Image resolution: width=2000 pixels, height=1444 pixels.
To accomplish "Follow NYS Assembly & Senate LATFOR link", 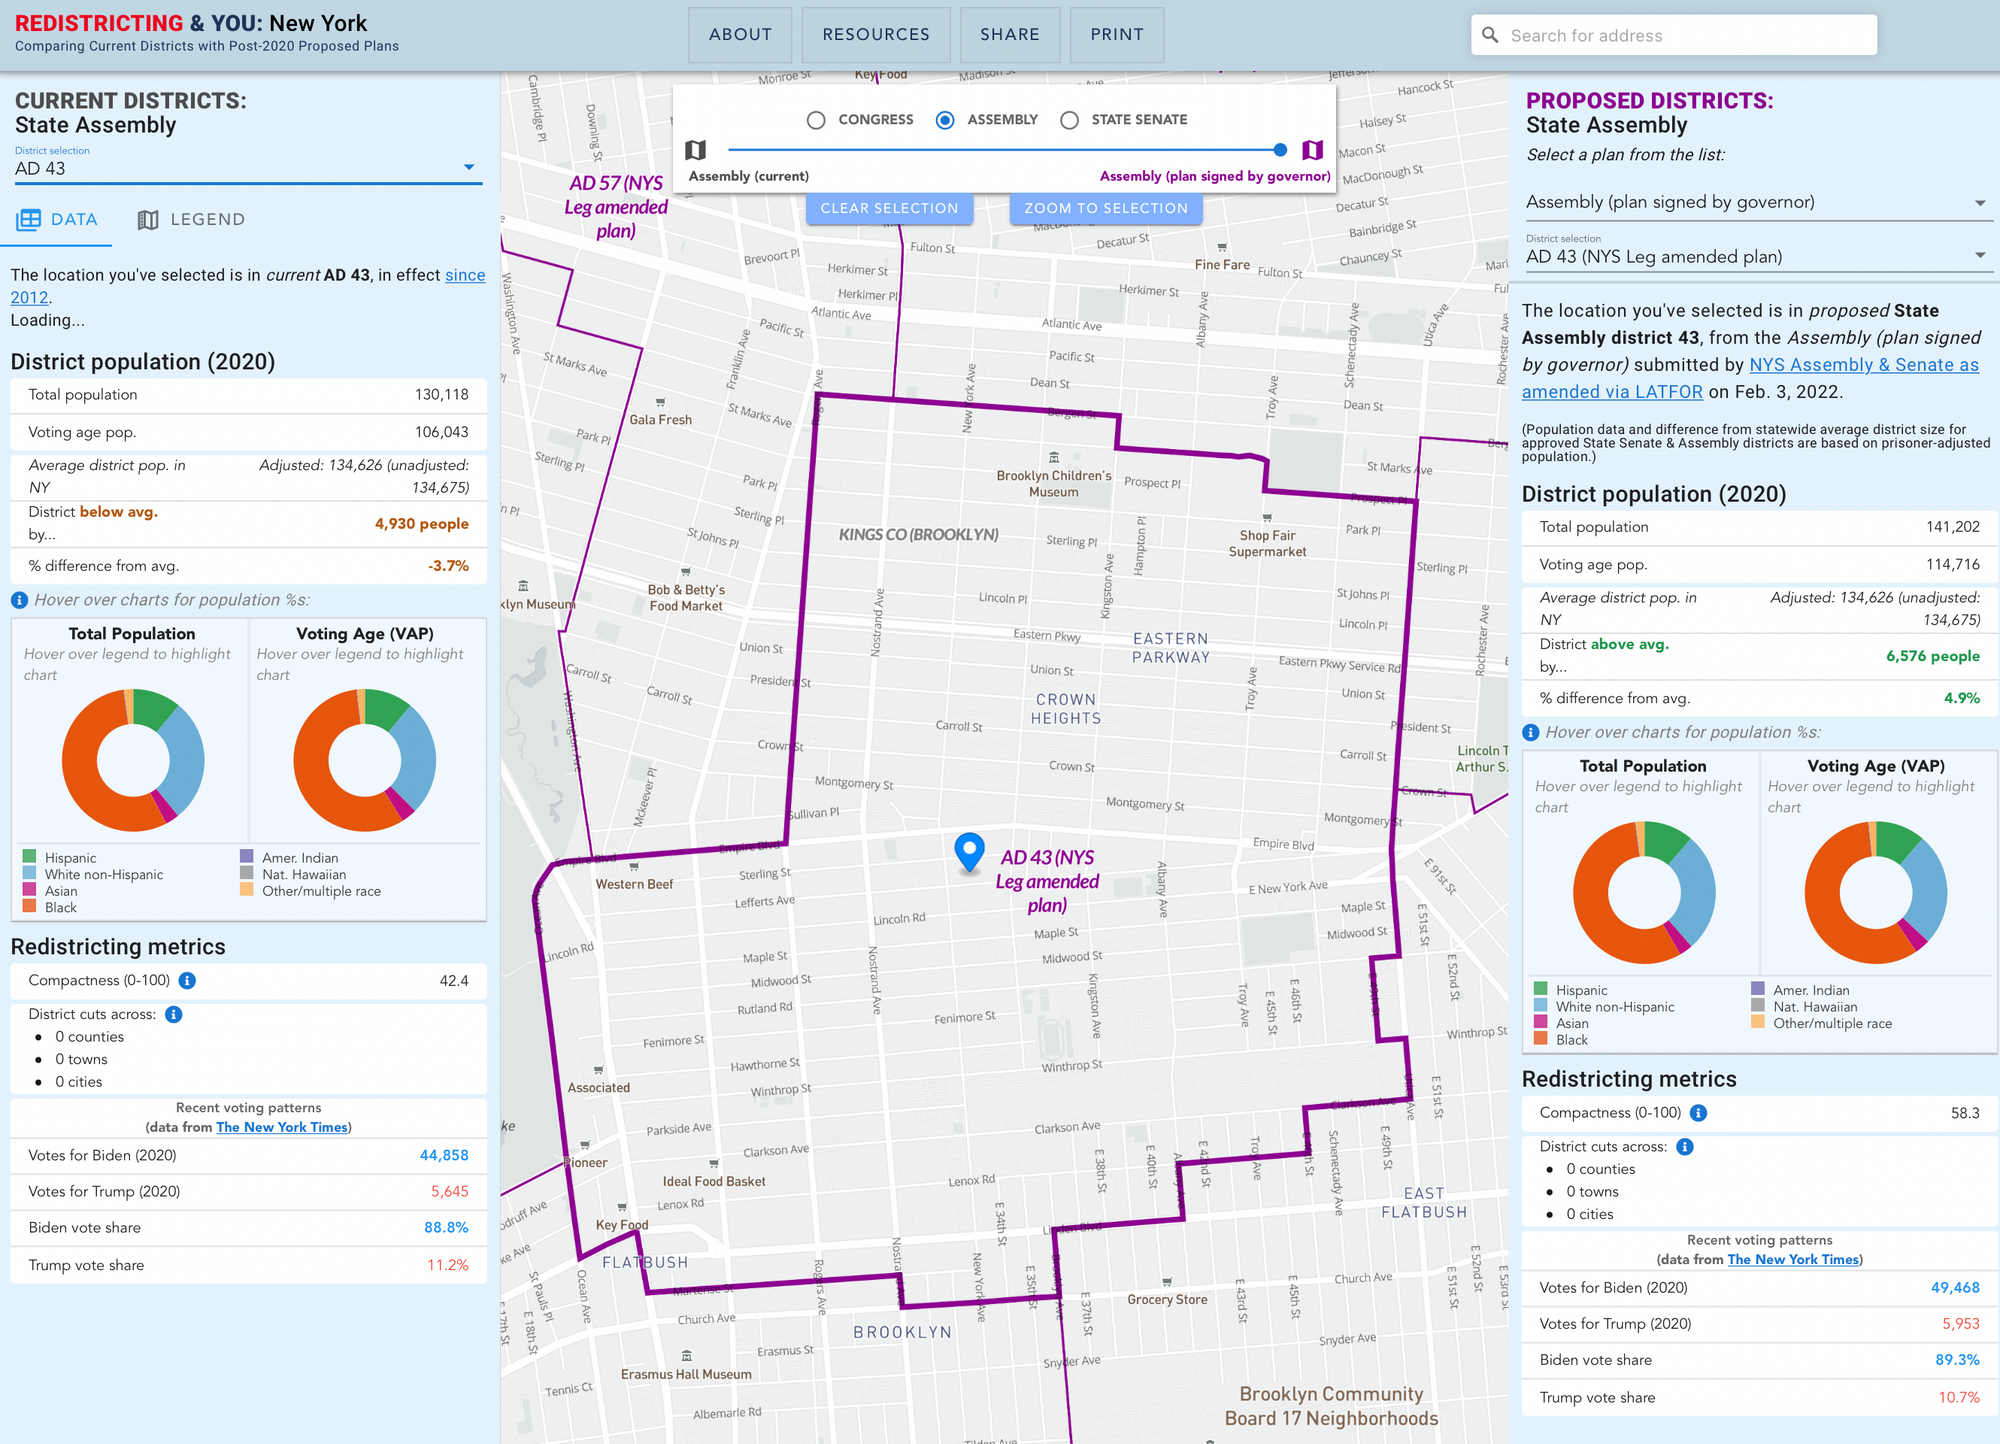I will coord(1863,366).
